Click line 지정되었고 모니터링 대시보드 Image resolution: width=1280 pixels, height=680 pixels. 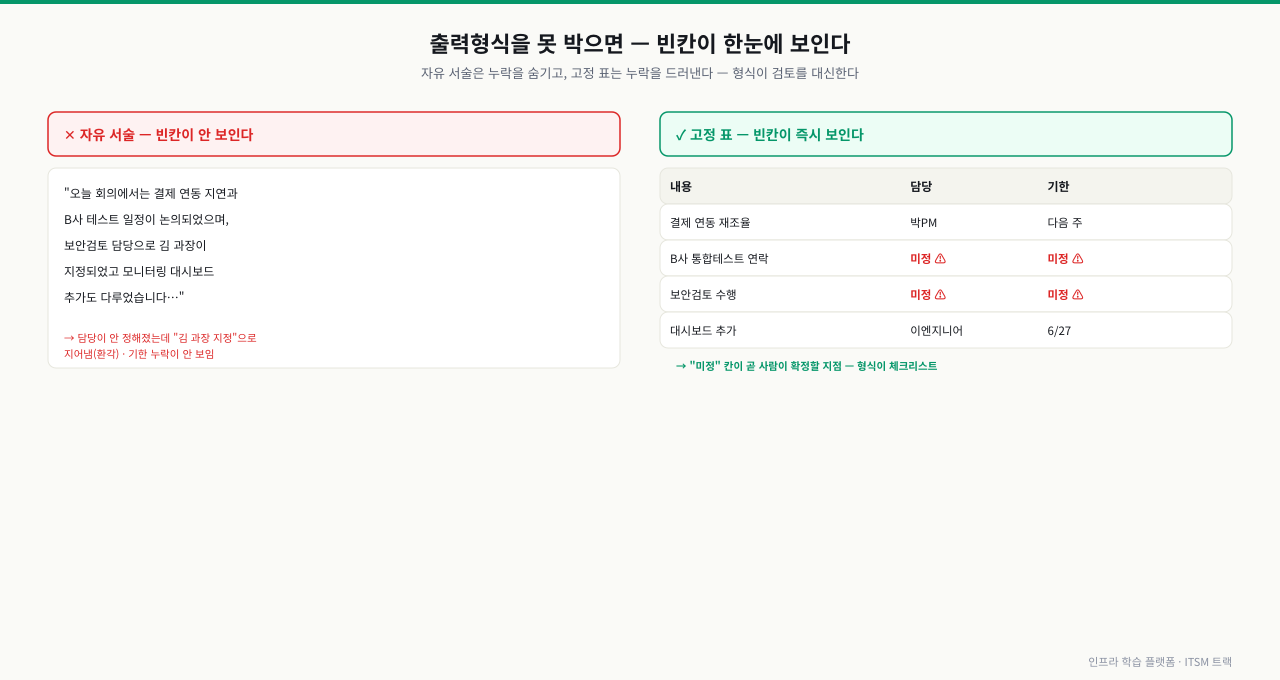point(139,272)
